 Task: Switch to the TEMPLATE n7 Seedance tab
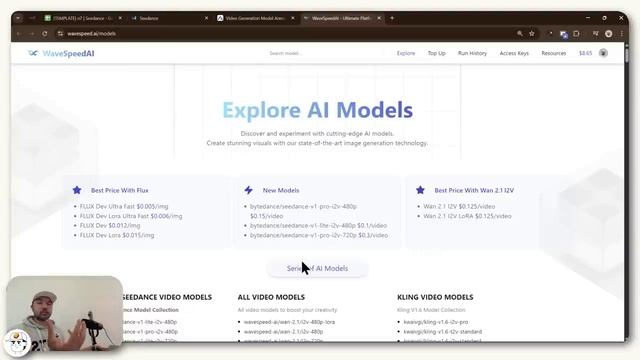(x=83, y=18)
